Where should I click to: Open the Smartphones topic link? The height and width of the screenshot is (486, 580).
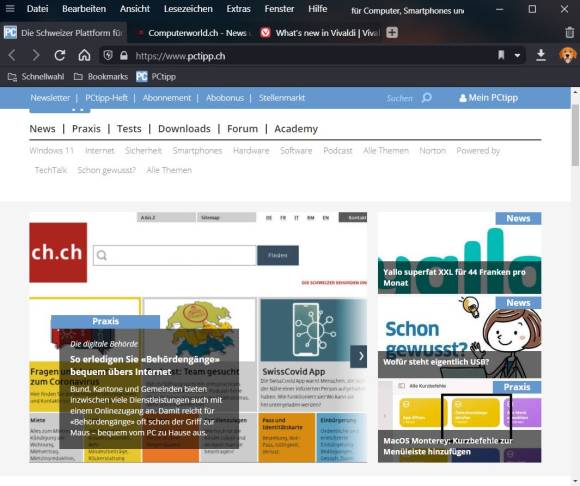click(197, 151)
